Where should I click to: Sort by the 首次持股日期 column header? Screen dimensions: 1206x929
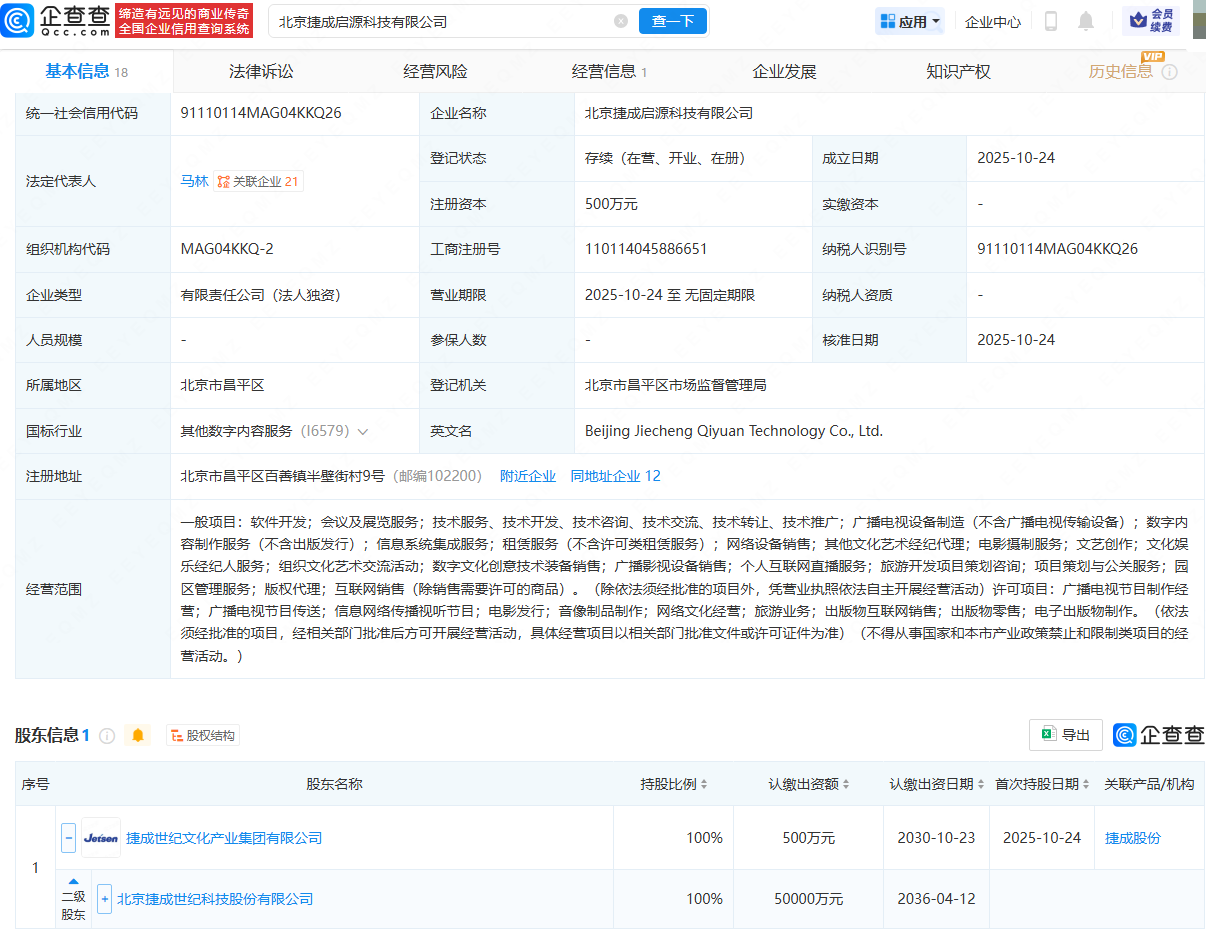tap(1042, 784)
